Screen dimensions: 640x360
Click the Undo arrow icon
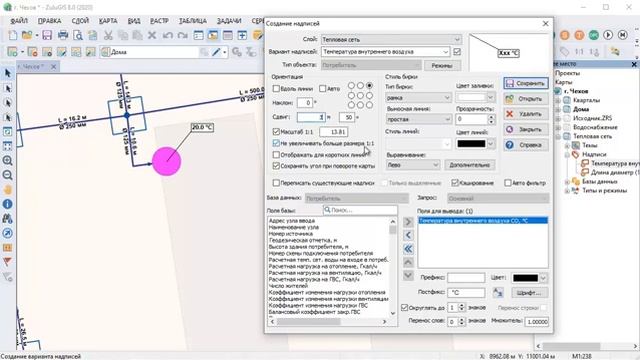click(167, 36)
